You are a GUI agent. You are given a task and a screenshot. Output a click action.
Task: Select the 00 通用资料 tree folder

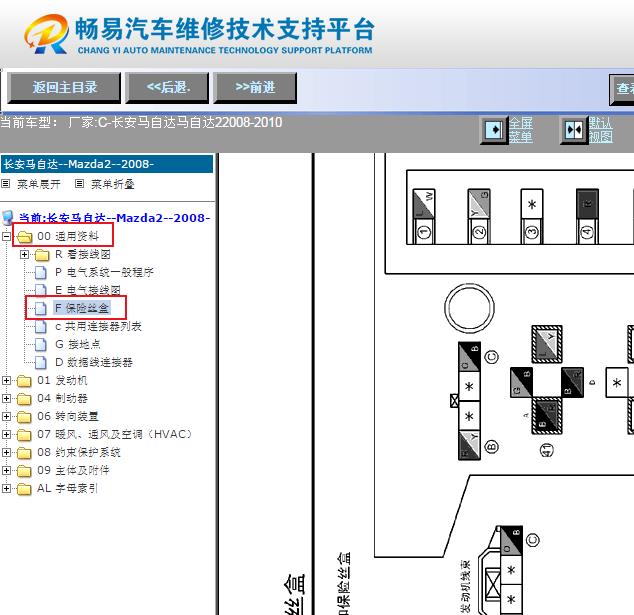(68, 236)
